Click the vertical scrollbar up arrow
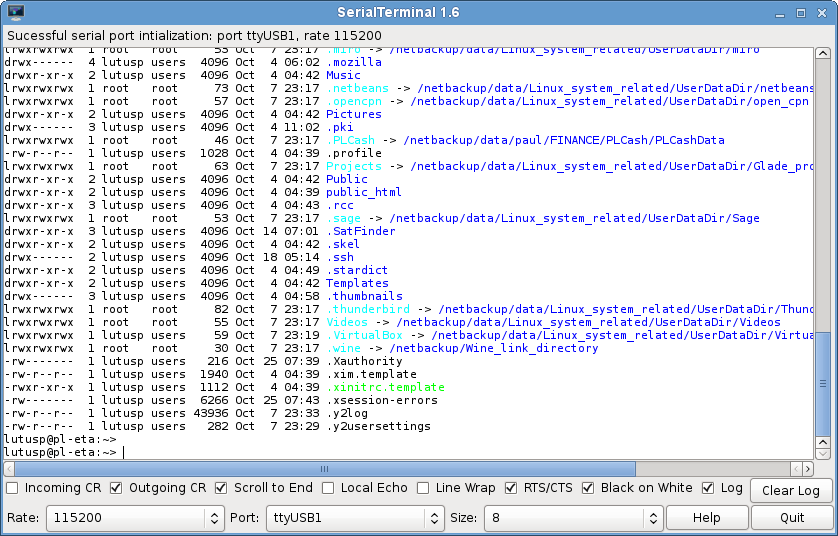Screen dimensions: 838x536 [822, 53]
